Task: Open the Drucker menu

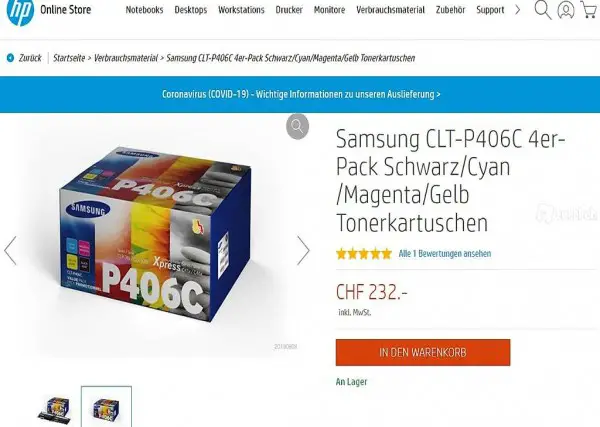Action: 289,10
